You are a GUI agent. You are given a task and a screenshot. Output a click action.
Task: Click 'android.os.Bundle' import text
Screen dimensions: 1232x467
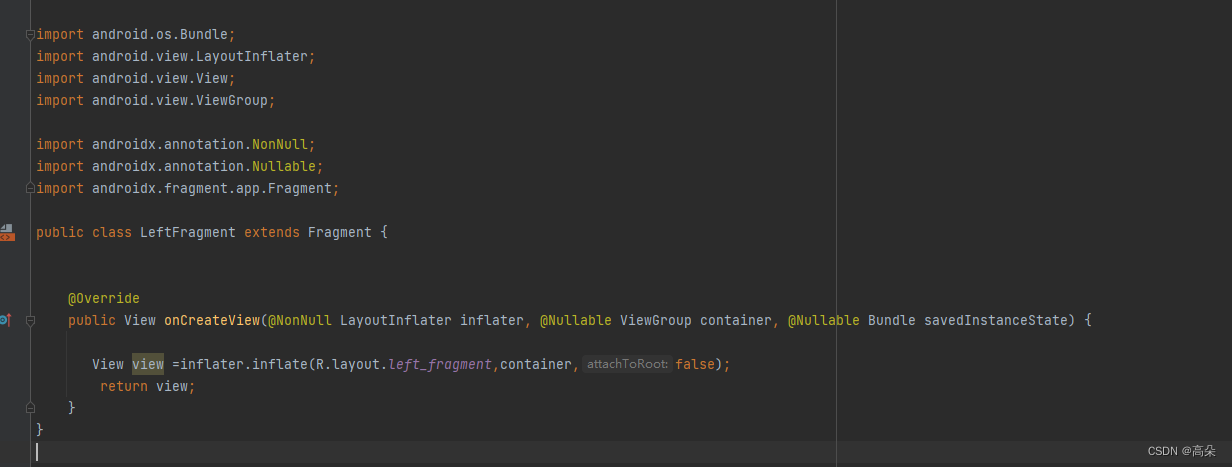[160, 34]
